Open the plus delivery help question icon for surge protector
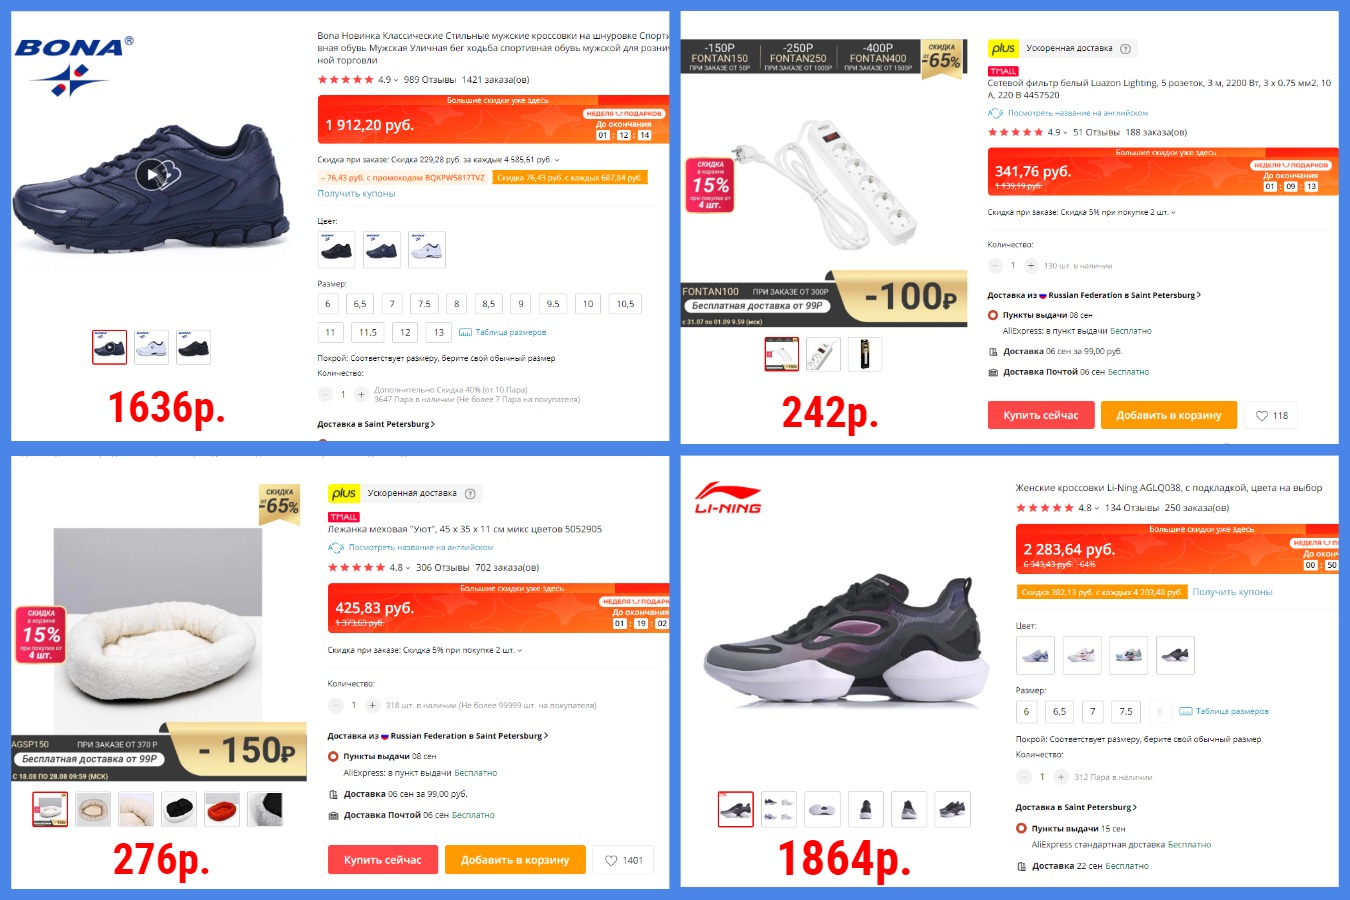Viewport: 1350px width, 900px height. click(x=1125, y=49)
